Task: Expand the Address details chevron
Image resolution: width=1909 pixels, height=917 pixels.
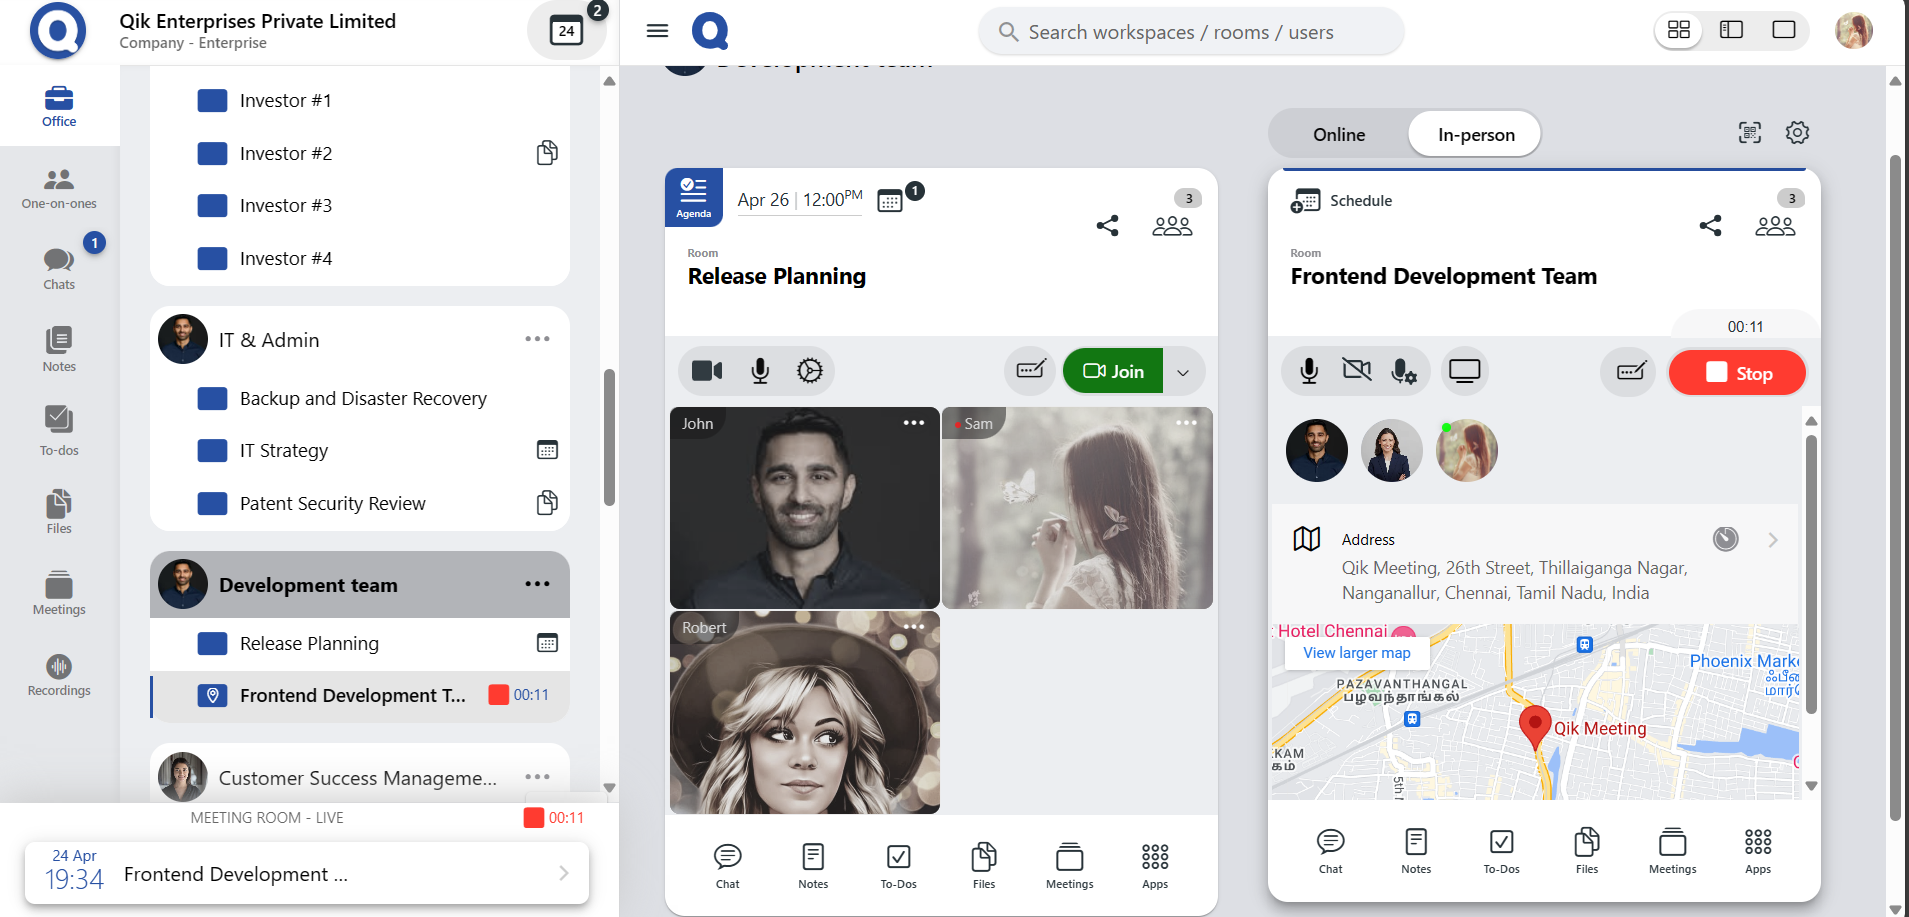Action: pos(1773,540)
